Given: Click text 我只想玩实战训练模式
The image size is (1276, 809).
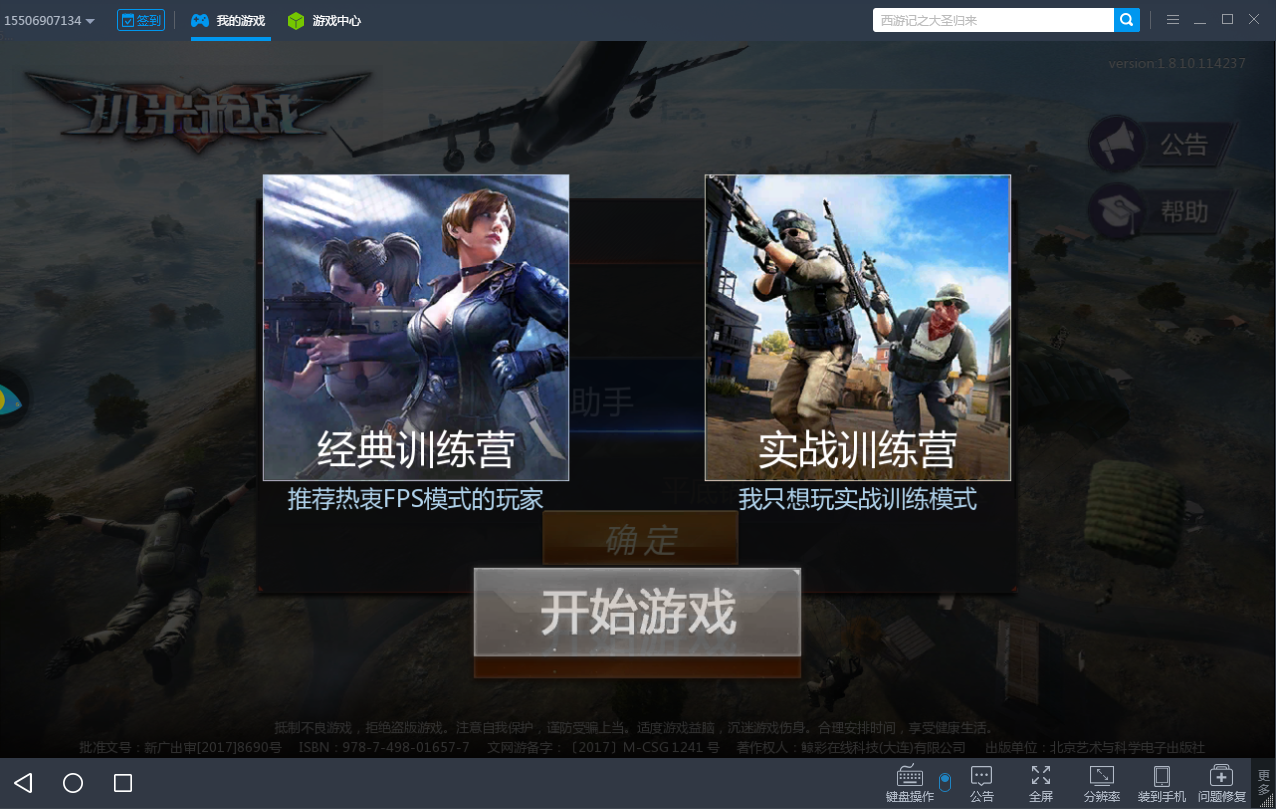Looking at the screenshot, I should click(857, 498).
